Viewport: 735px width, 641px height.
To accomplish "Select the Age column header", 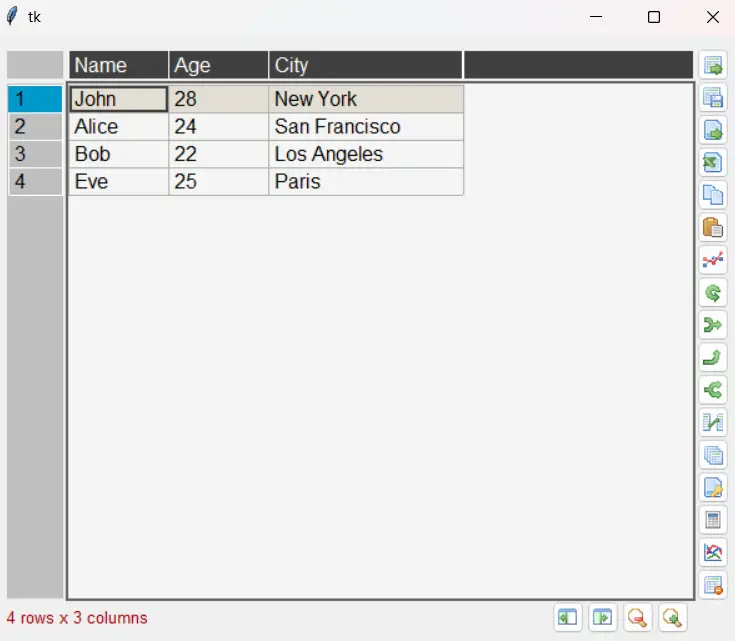I will click(x=218, y=65).
